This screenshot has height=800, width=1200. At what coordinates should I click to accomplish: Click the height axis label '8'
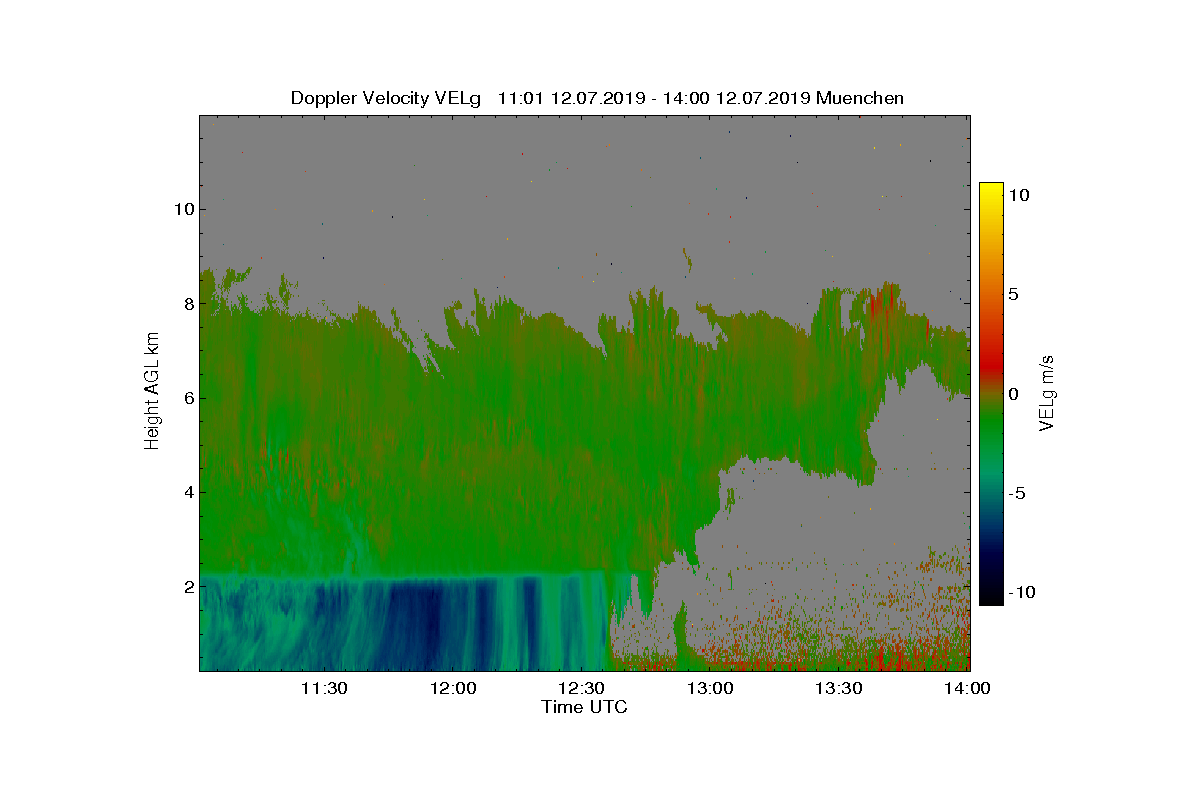187,303
